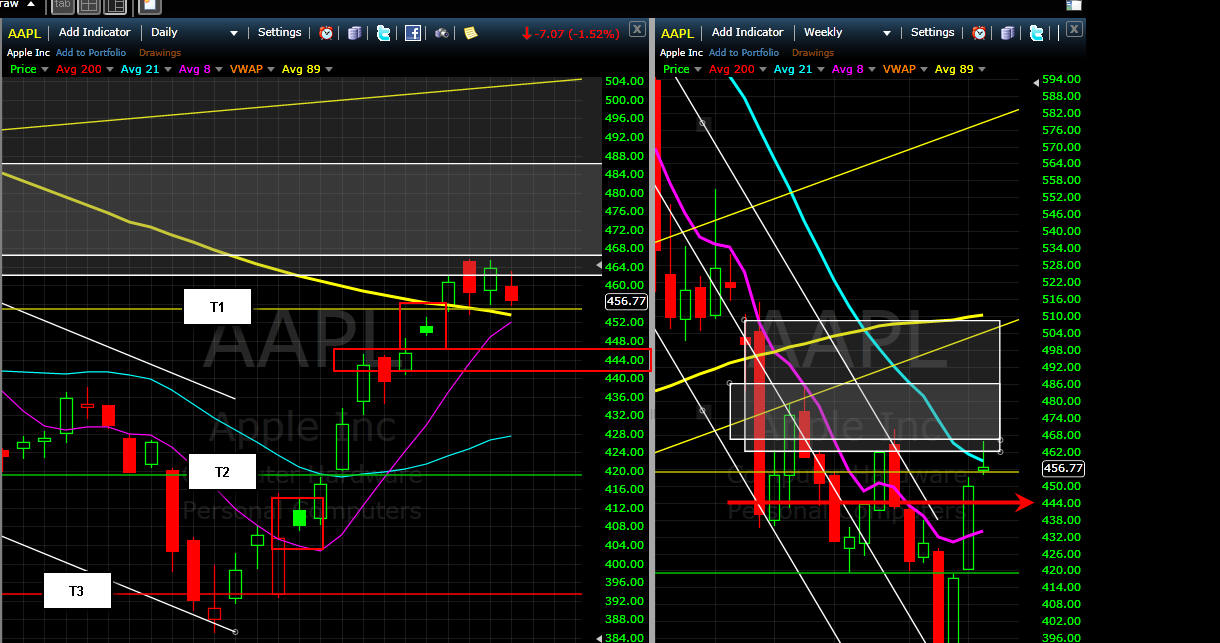Share Daily chart via Twitter icon
The image size is (1220, 643).
click(383, 33)
